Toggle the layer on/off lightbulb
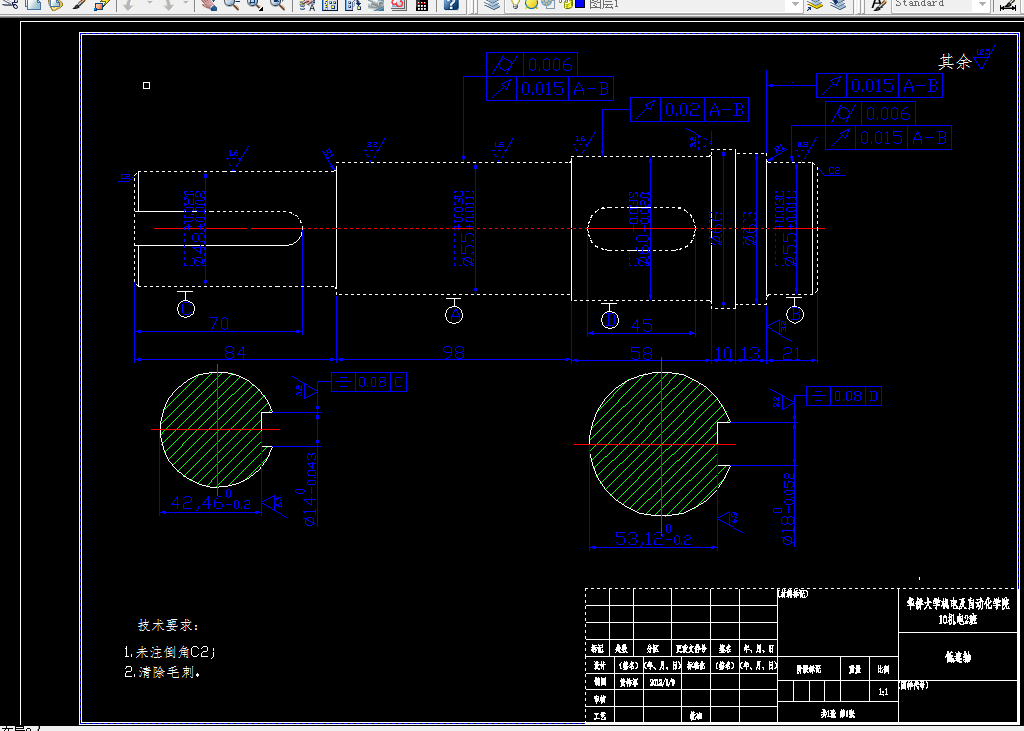The height and width of the screenshot is (731, 1024). (x=515, y=4)
